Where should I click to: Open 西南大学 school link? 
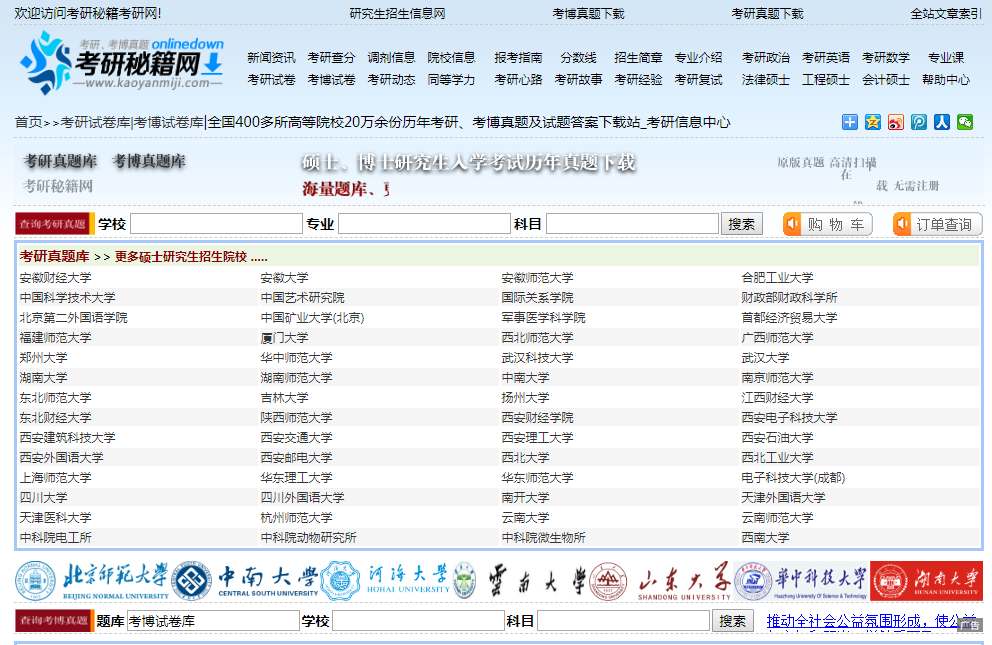coord(766,538)
